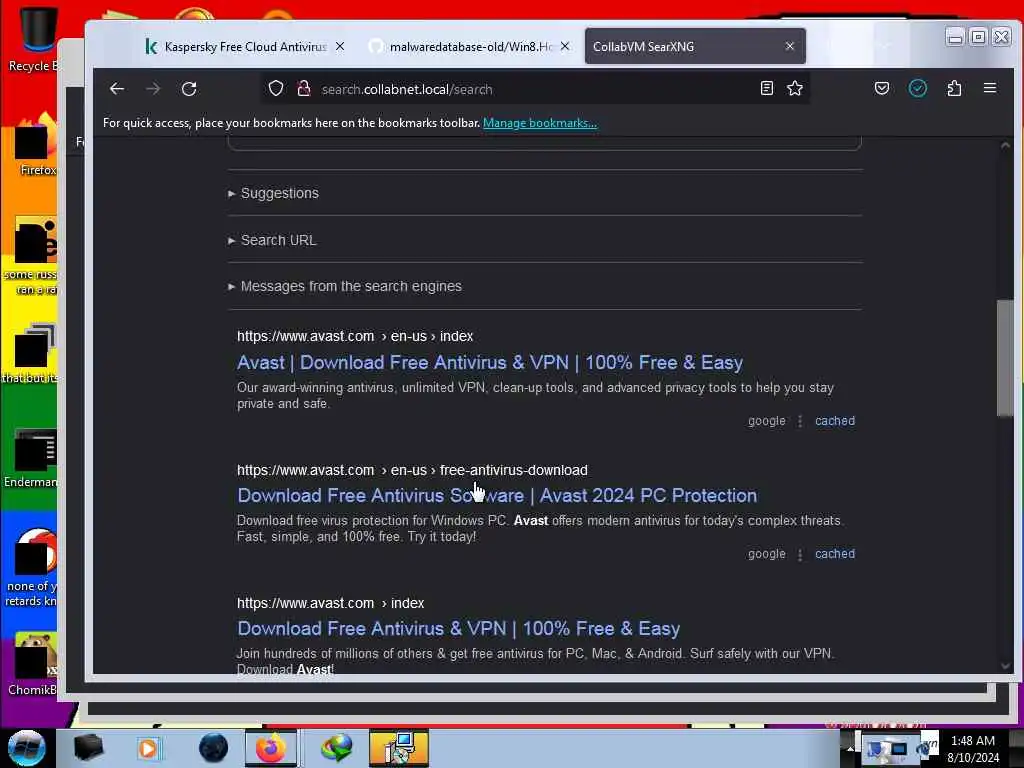Click the forward navigation arrow
Viewport: 1024px width, 768px height.
click(x=153, y=89)
